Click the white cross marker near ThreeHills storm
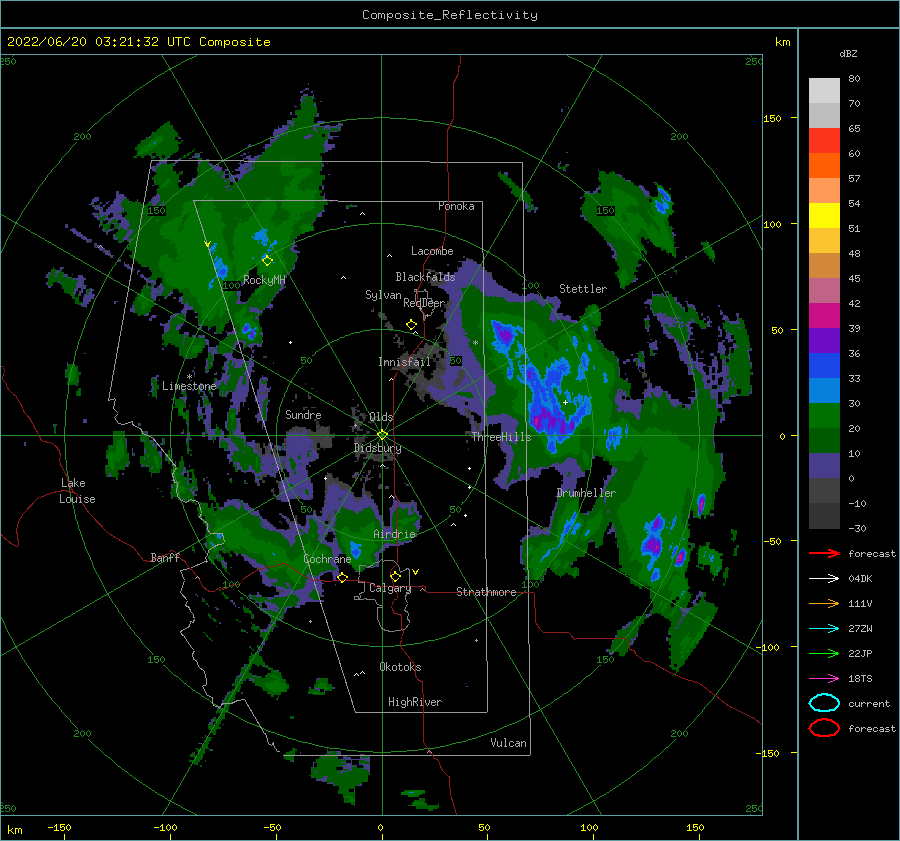The height and width of the screenshot is (841, 900). click(565, 402)
